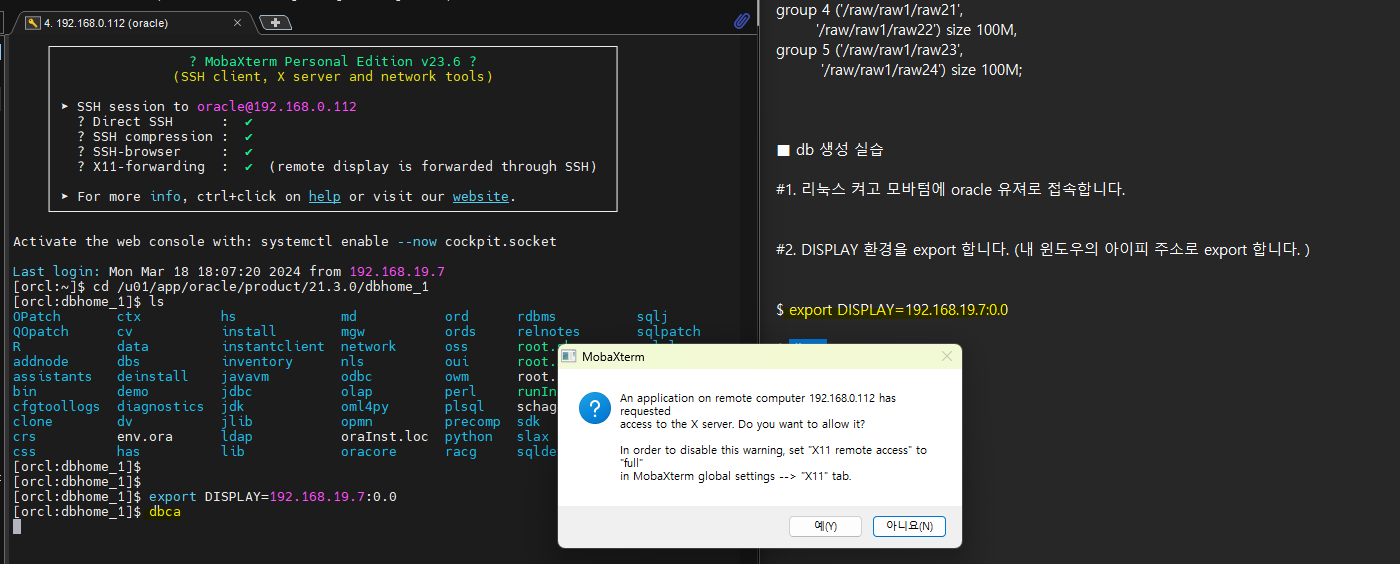Click the blue paperclip icon at the tab bar's right end

tap(742, 21)
